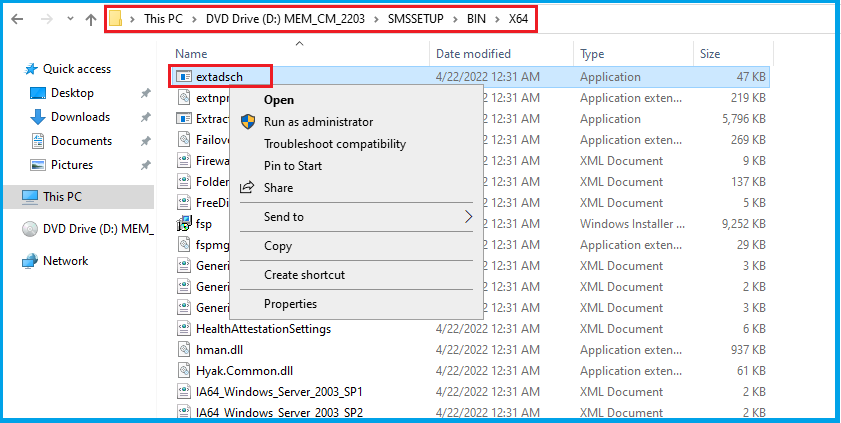Sort files by the Name column header
The image size is (841, 423).
click(x=191, y=54)
